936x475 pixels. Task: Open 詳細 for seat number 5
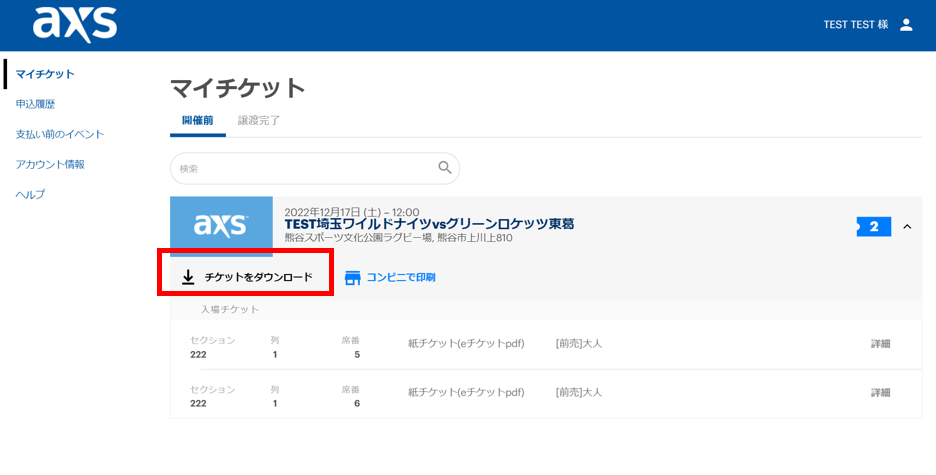pyautogui.click(x=880, y=344)
